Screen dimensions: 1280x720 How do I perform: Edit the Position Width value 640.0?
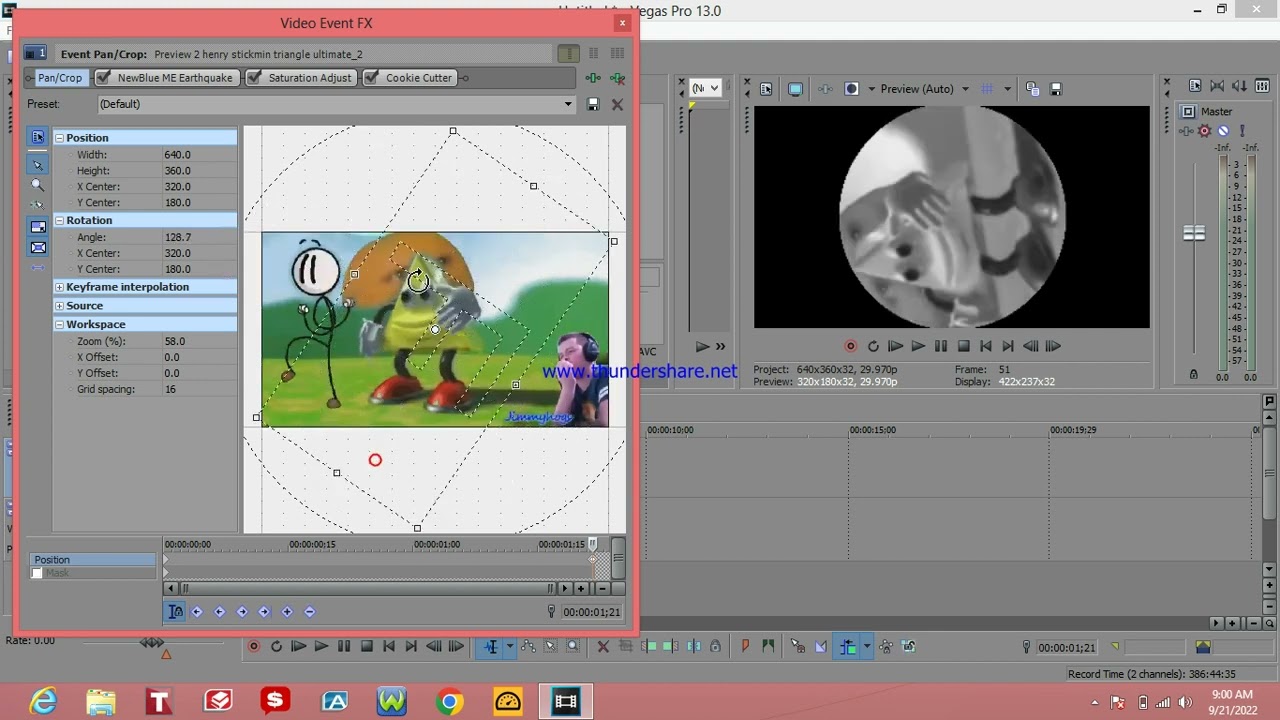click(199, 155)
